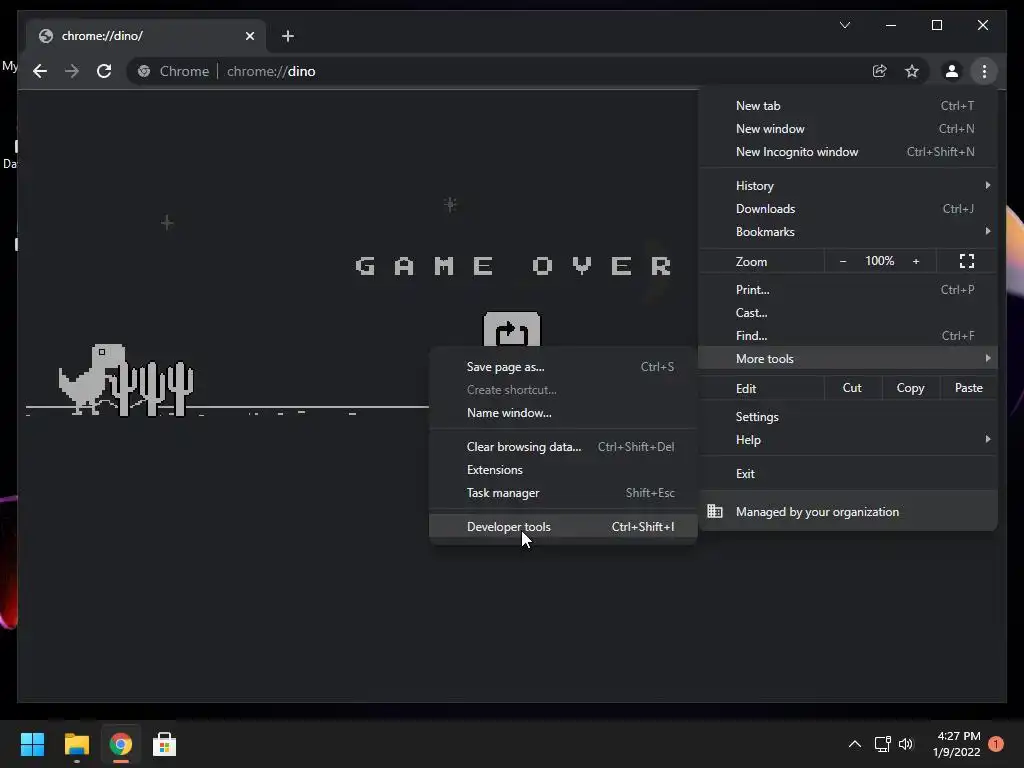The image size is (1024, 768).
Task: Click the Copy button
Action: point(910,388)
